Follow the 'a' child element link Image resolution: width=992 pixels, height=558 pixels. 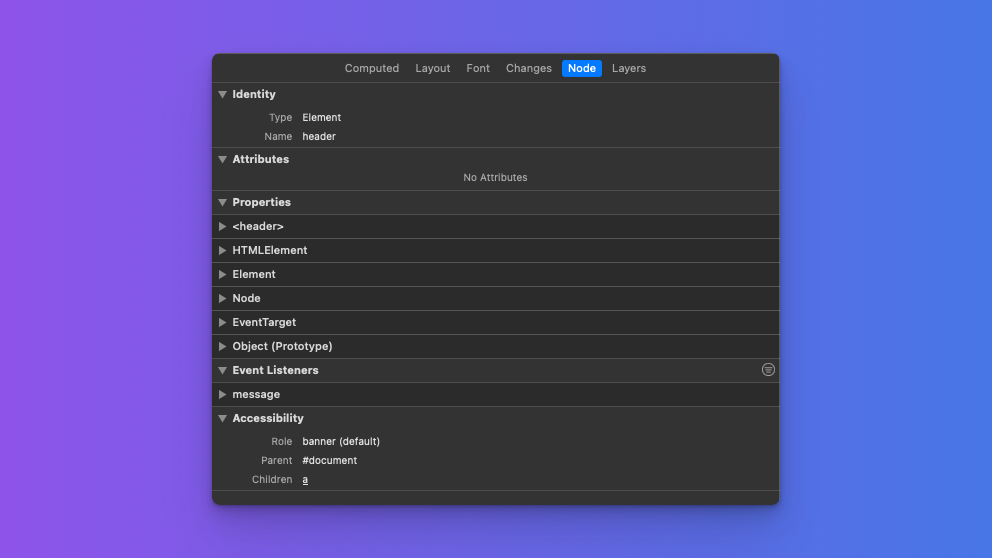pyautogui.click(x=305, y=480)
